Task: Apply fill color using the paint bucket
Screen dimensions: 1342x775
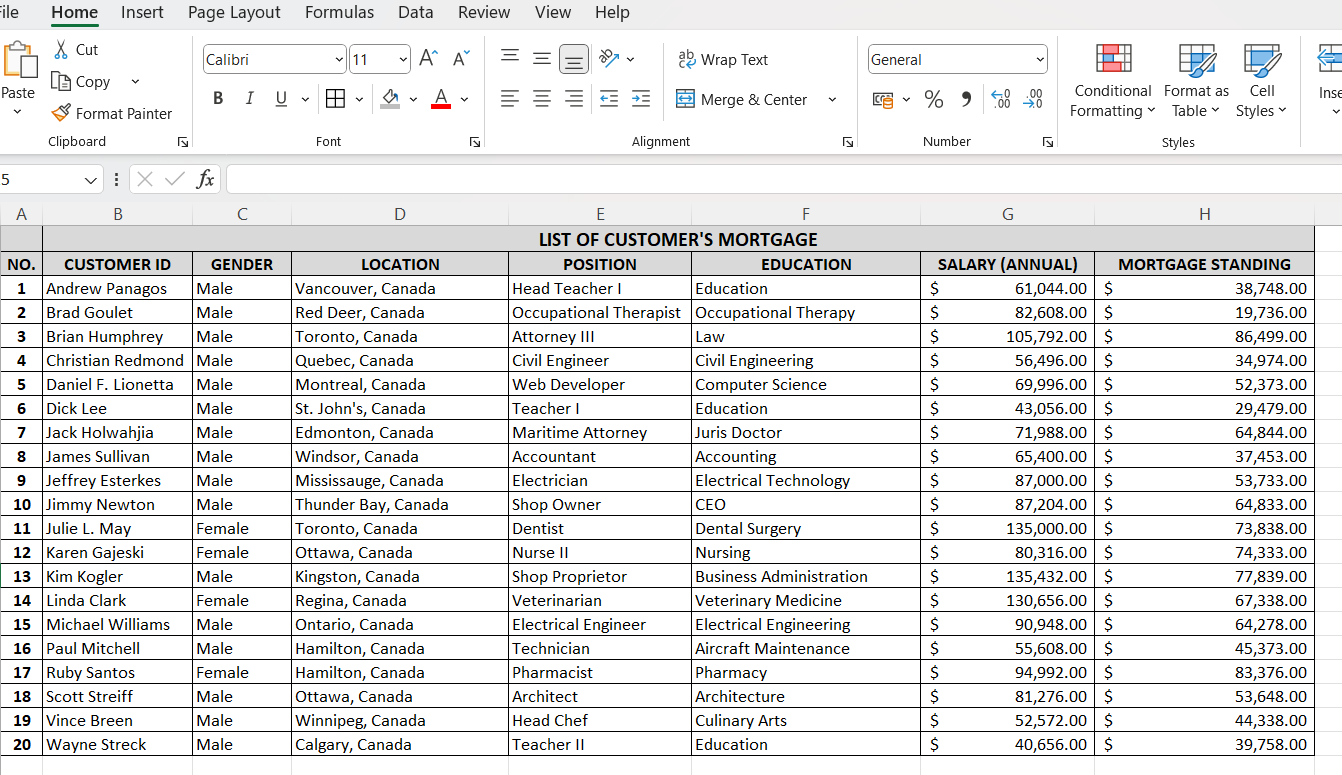Action: [x=390, y=98]
